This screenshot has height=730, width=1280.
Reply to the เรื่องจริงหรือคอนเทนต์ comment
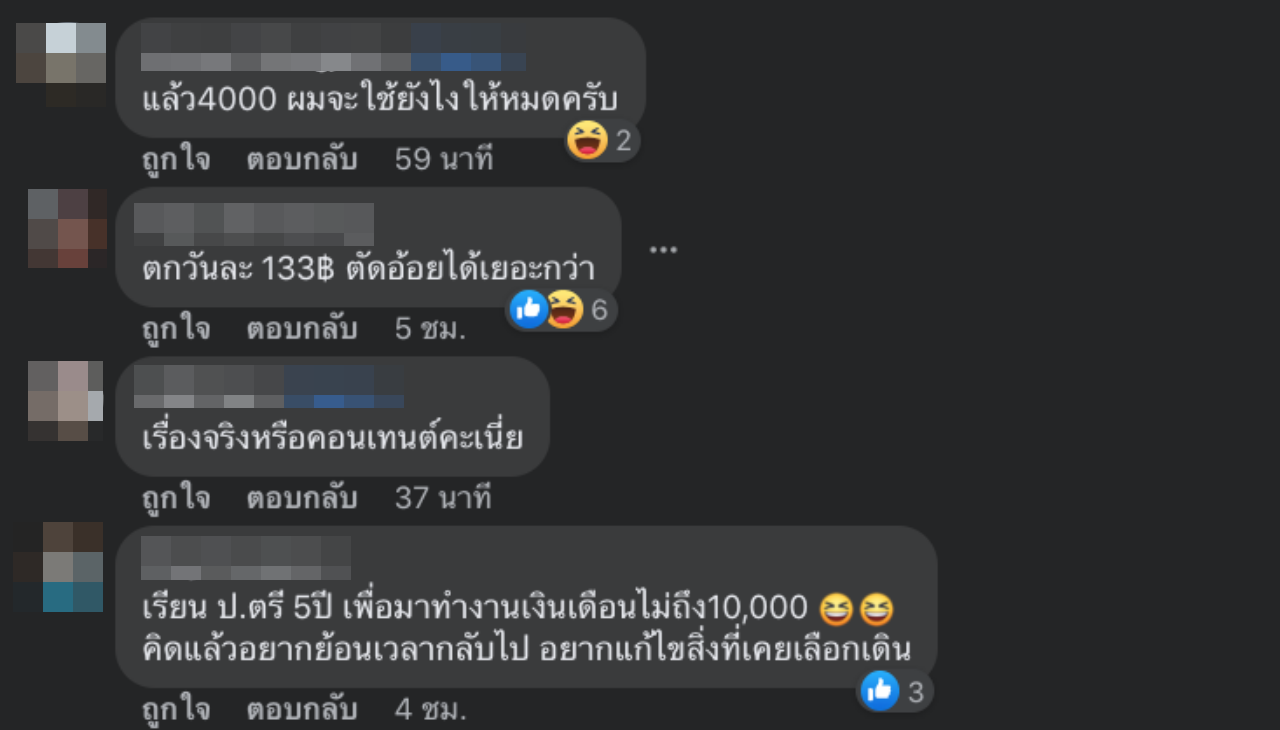[x=302, y=497]
